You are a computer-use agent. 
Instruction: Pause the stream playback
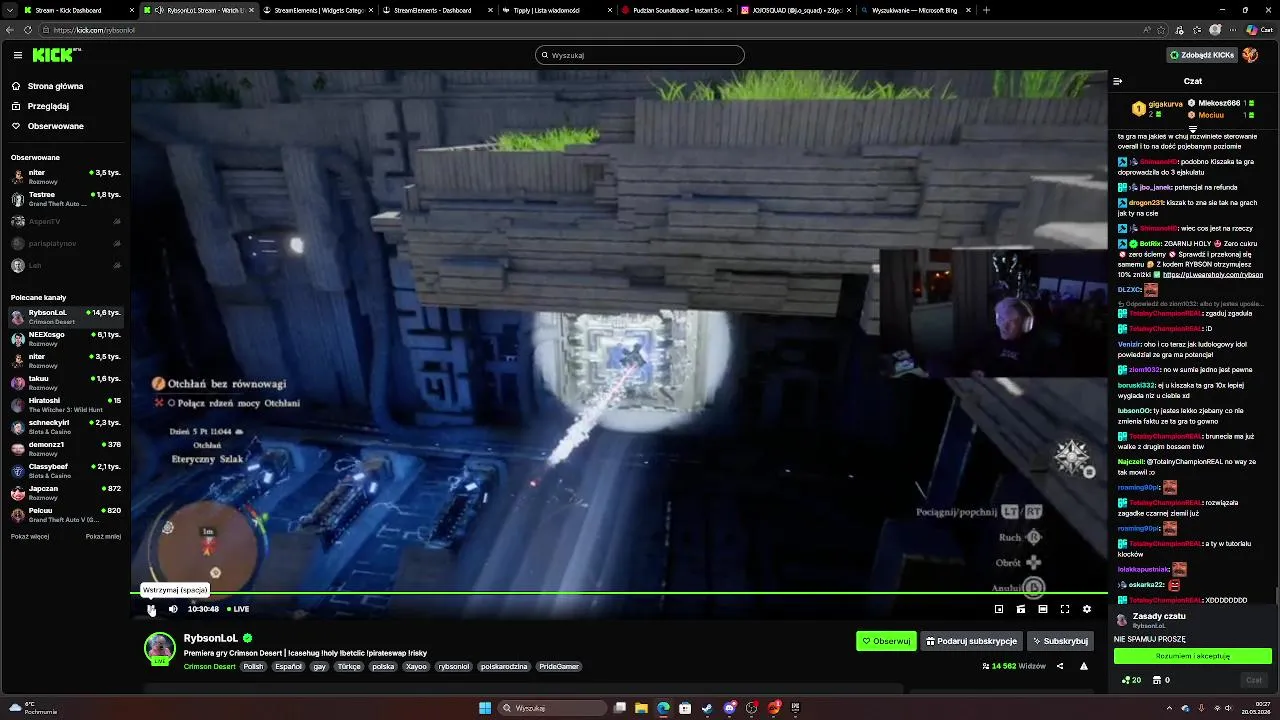pos(151,609)
